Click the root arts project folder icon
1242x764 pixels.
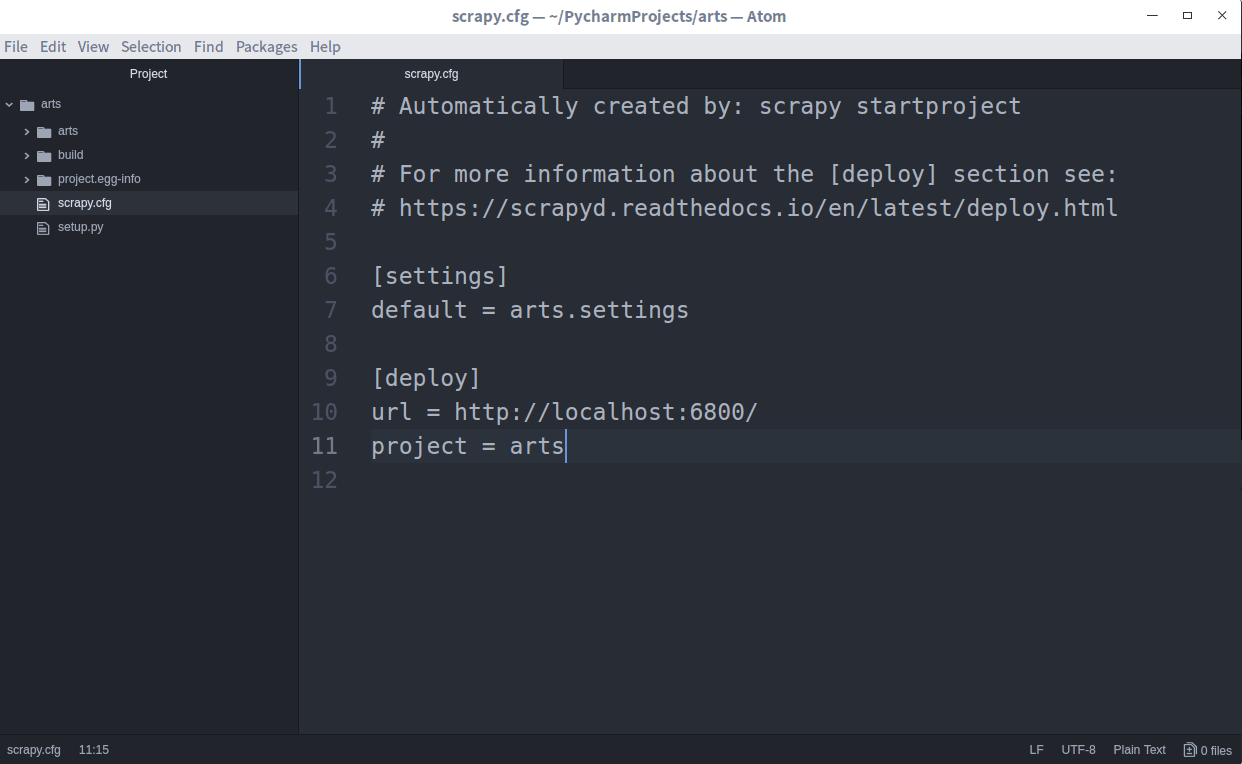(28, 104)
